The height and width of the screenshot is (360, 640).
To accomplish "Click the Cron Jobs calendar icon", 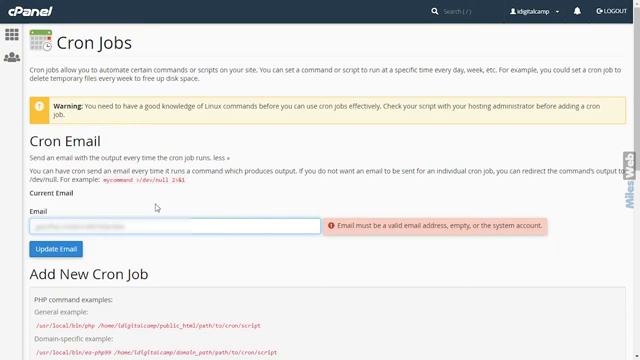I will [x=40, y=40].
